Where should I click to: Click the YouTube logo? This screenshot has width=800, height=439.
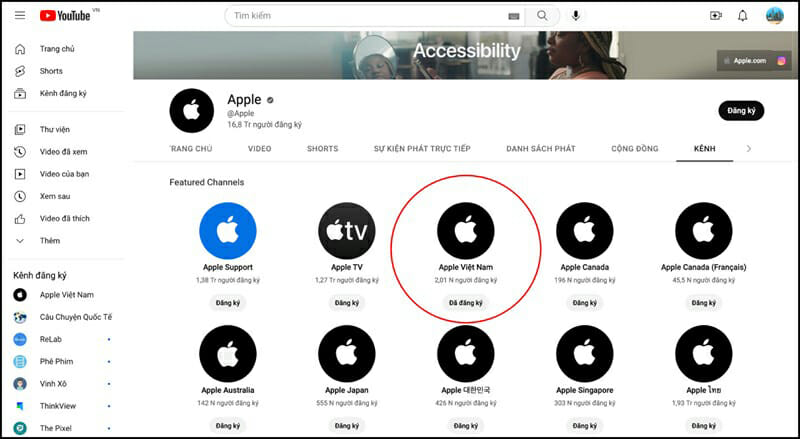coord(65,16)
